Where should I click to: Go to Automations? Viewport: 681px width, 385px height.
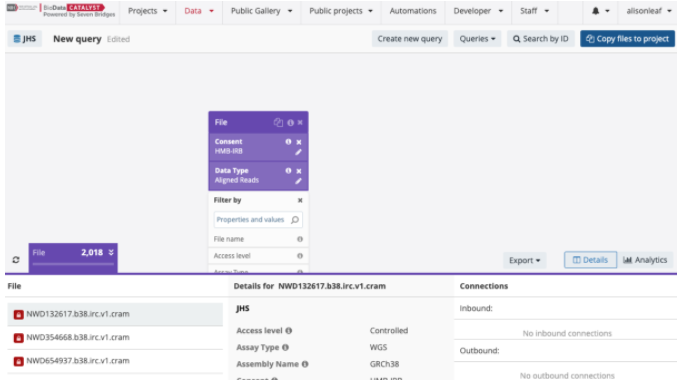[413, 11]
